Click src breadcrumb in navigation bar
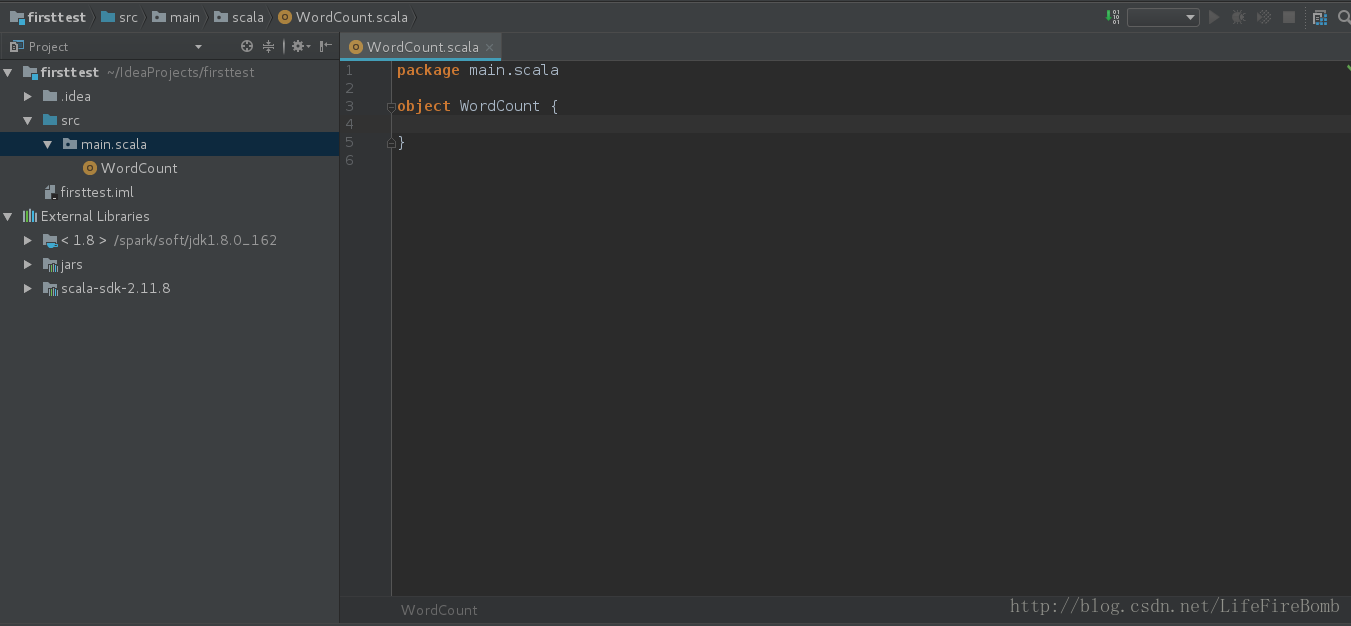The image size is (1351, 626). pyautogui.click(x=119, y=17)
